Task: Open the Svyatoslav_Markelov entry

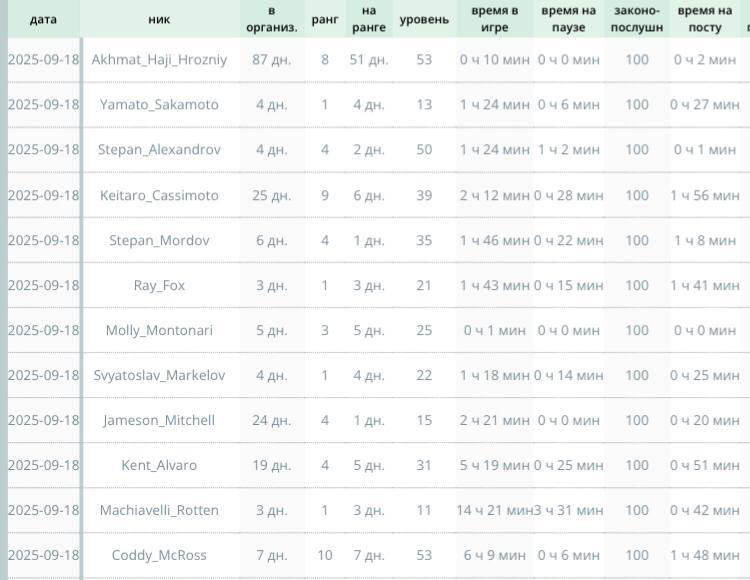Action: (159, 375)
